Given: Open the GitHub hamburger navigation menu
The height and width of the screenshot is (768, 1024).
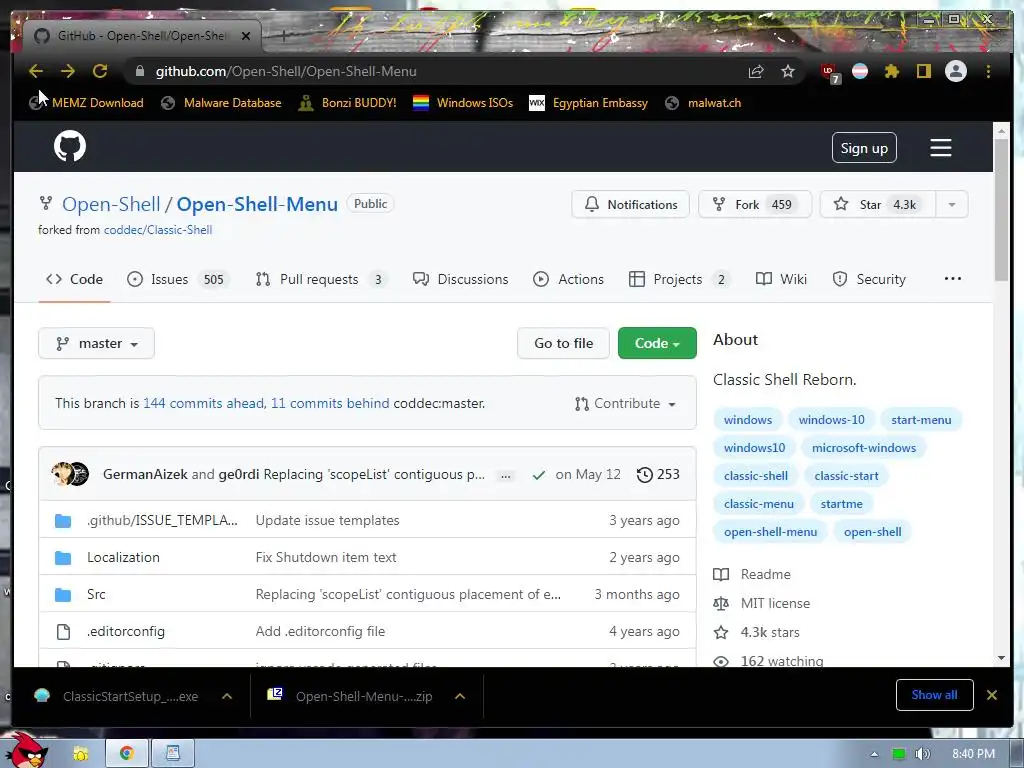Looking at the screenshot, I should tap(940, 148).
